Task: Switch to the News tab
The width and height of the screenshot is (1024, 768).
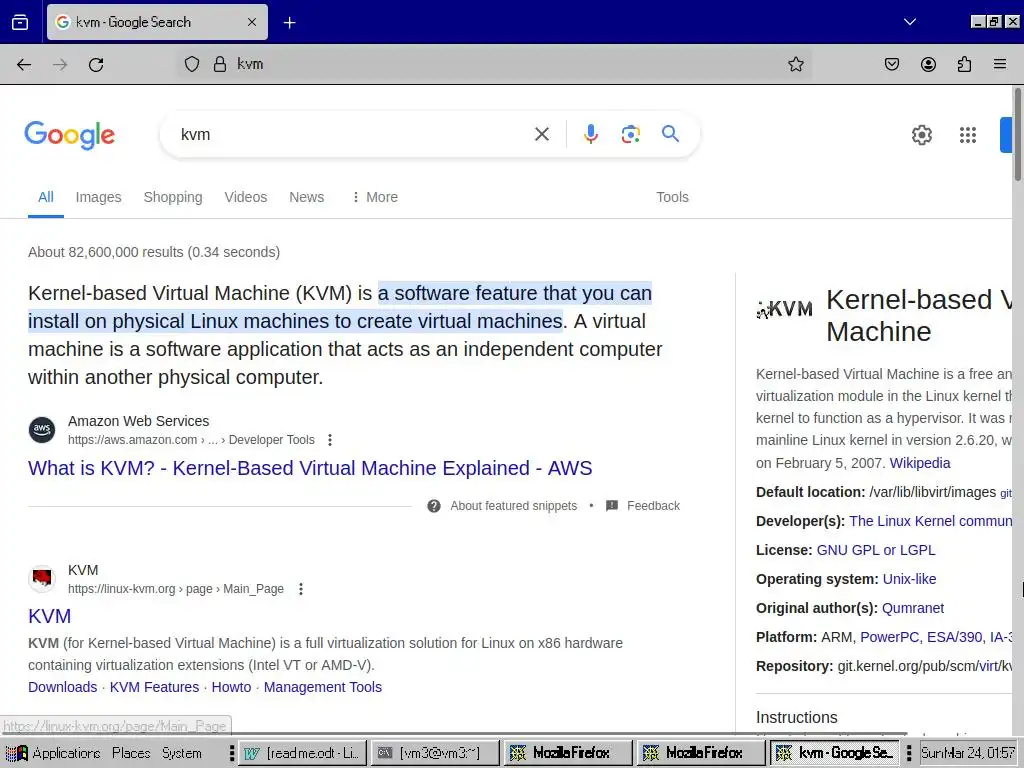Action: [x=306, y=197]
